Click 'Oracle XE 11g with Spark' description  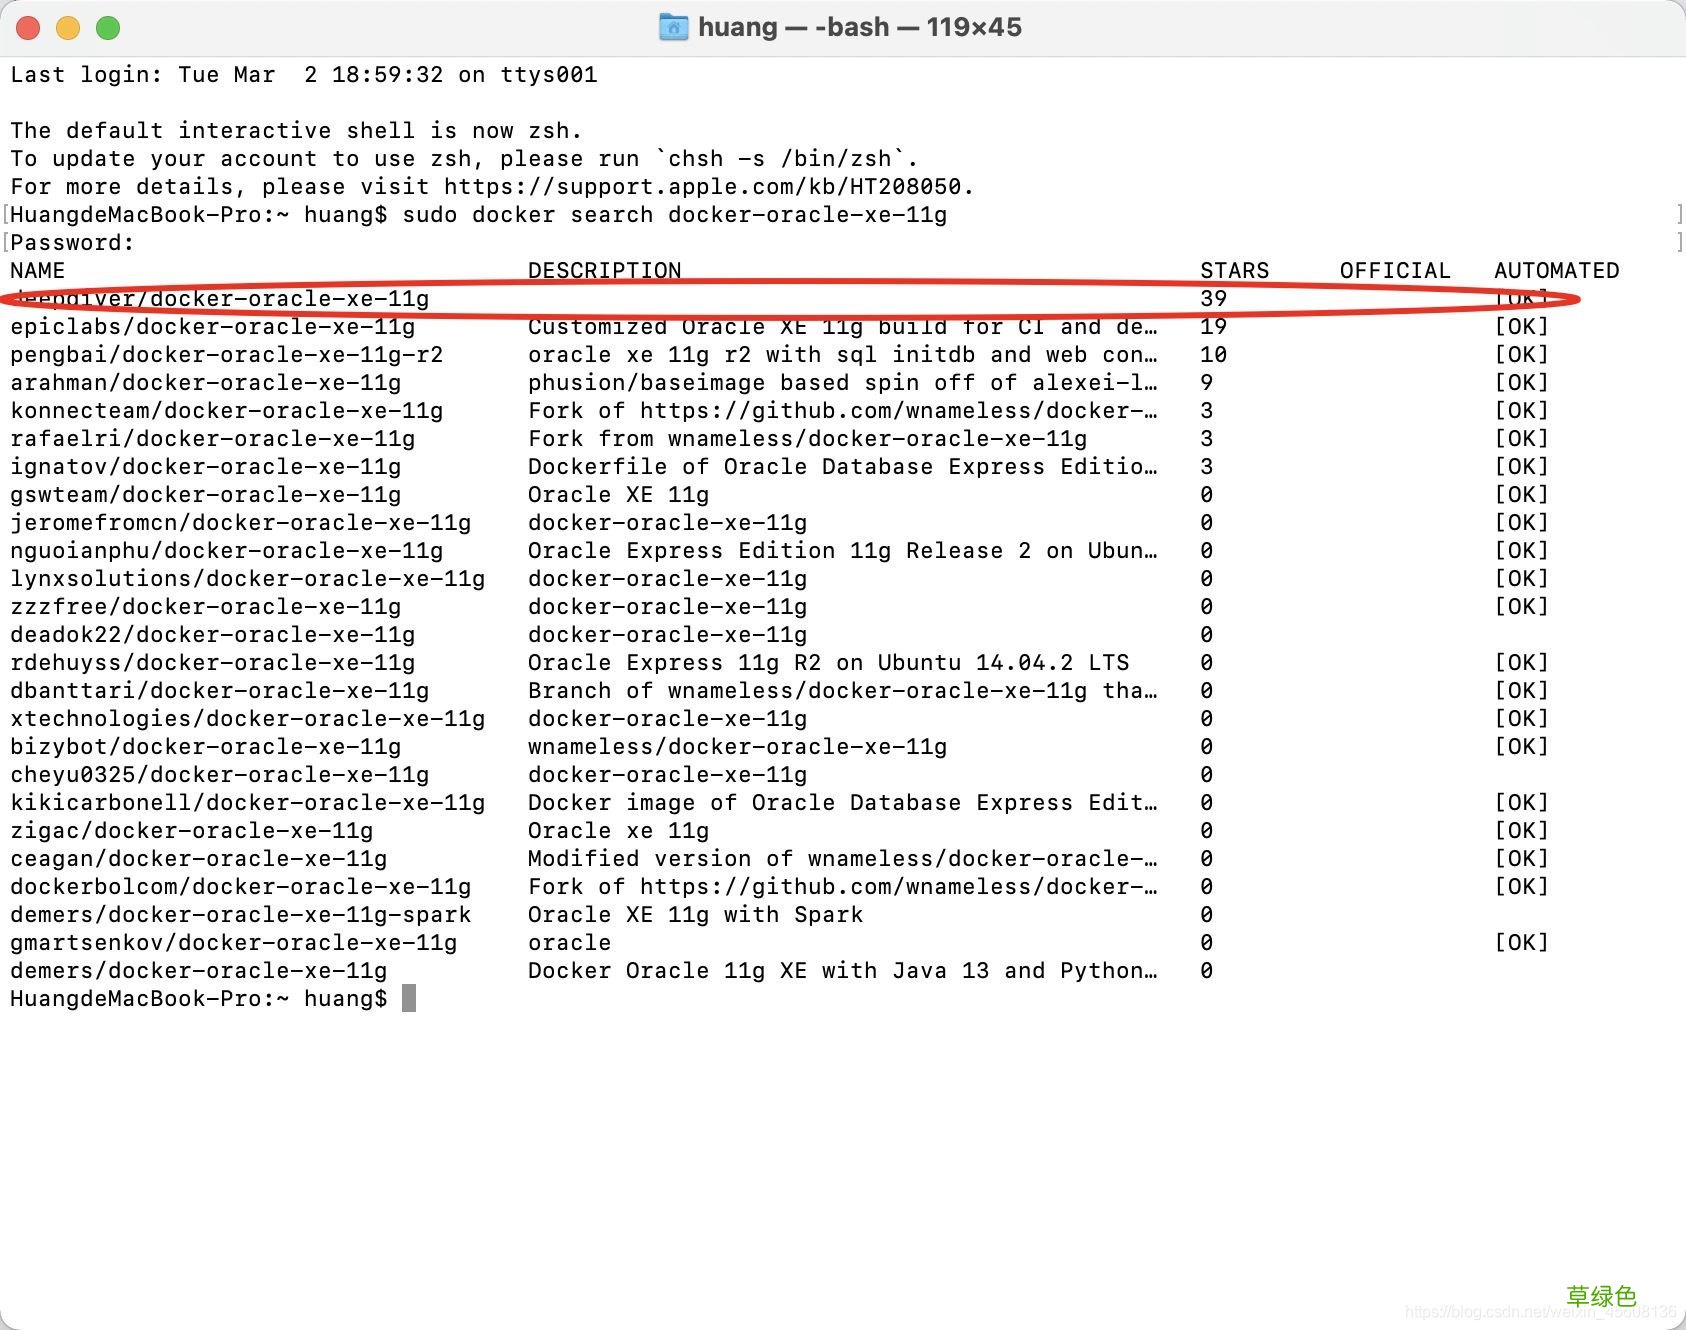(x=696, y=915)
